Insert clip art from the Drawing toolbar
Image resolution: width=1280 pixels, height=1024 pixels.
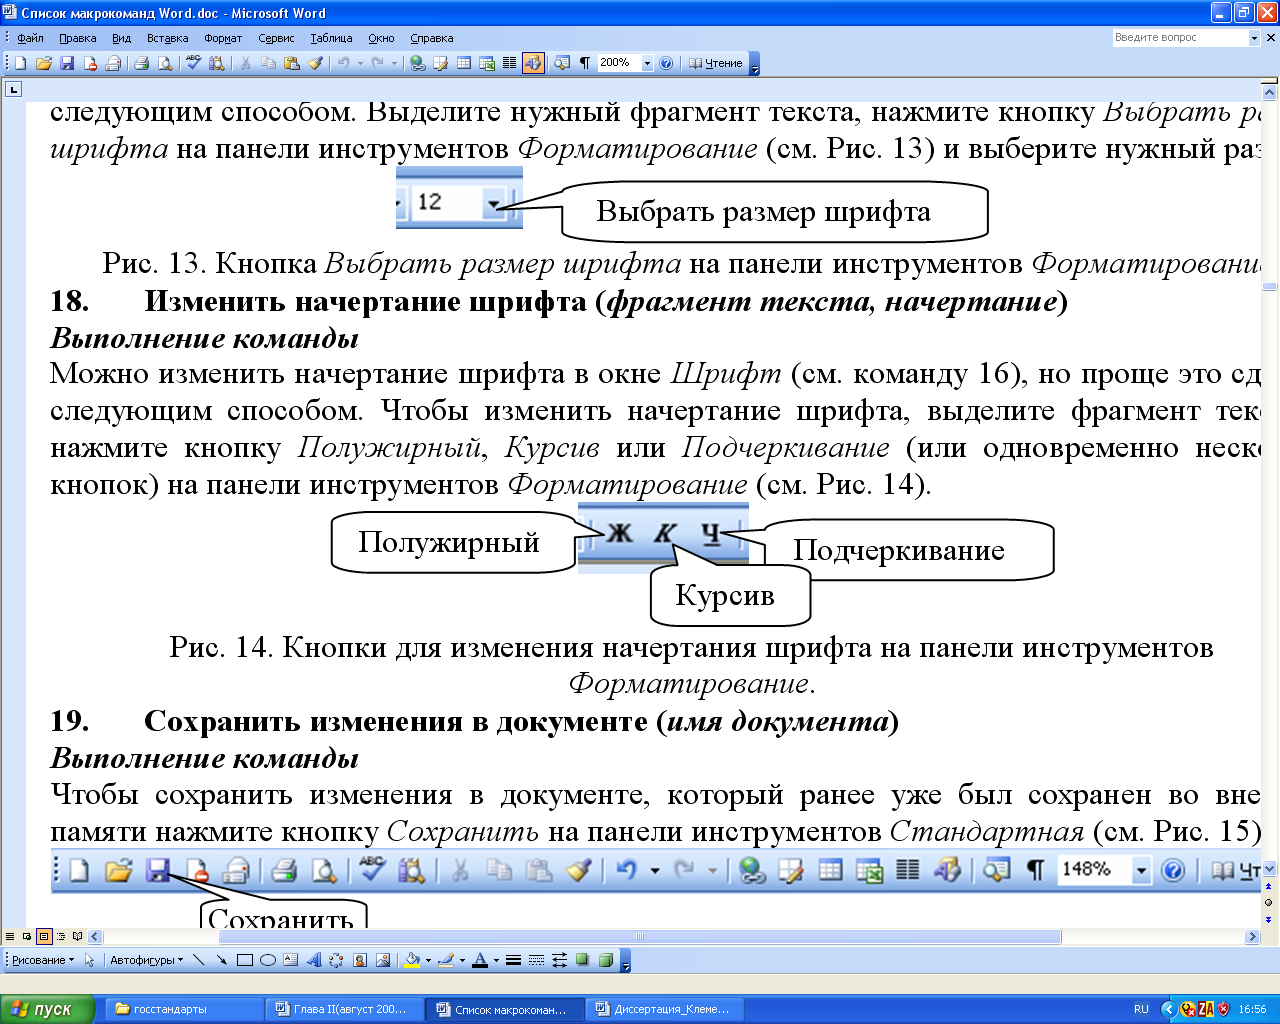coord(360,960)
